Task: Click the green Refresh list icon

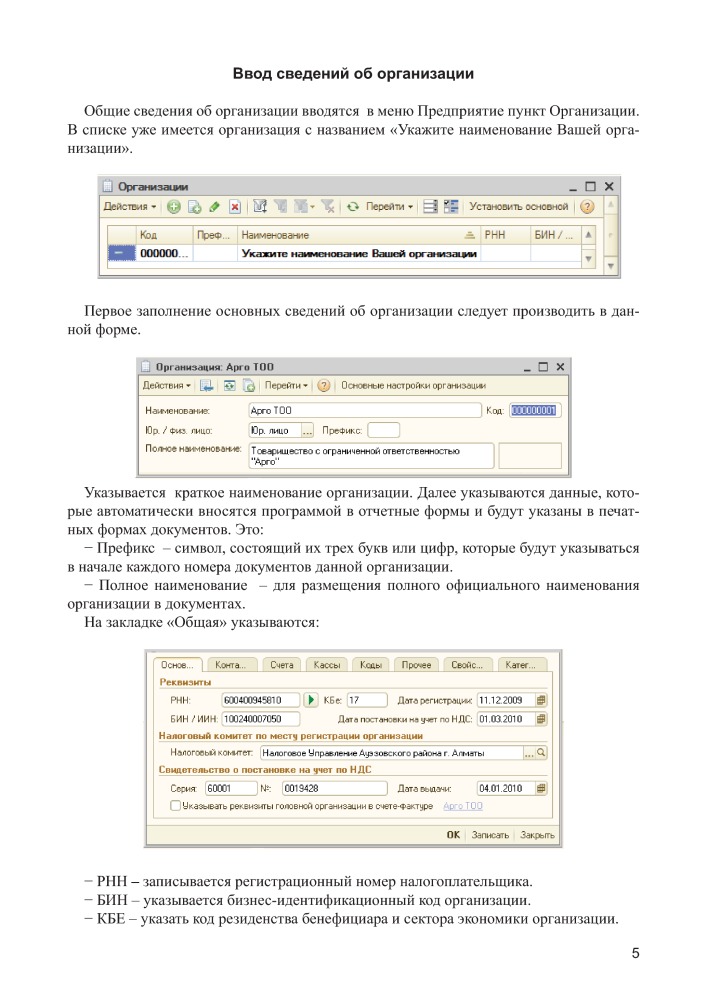Action: [353, 207]
